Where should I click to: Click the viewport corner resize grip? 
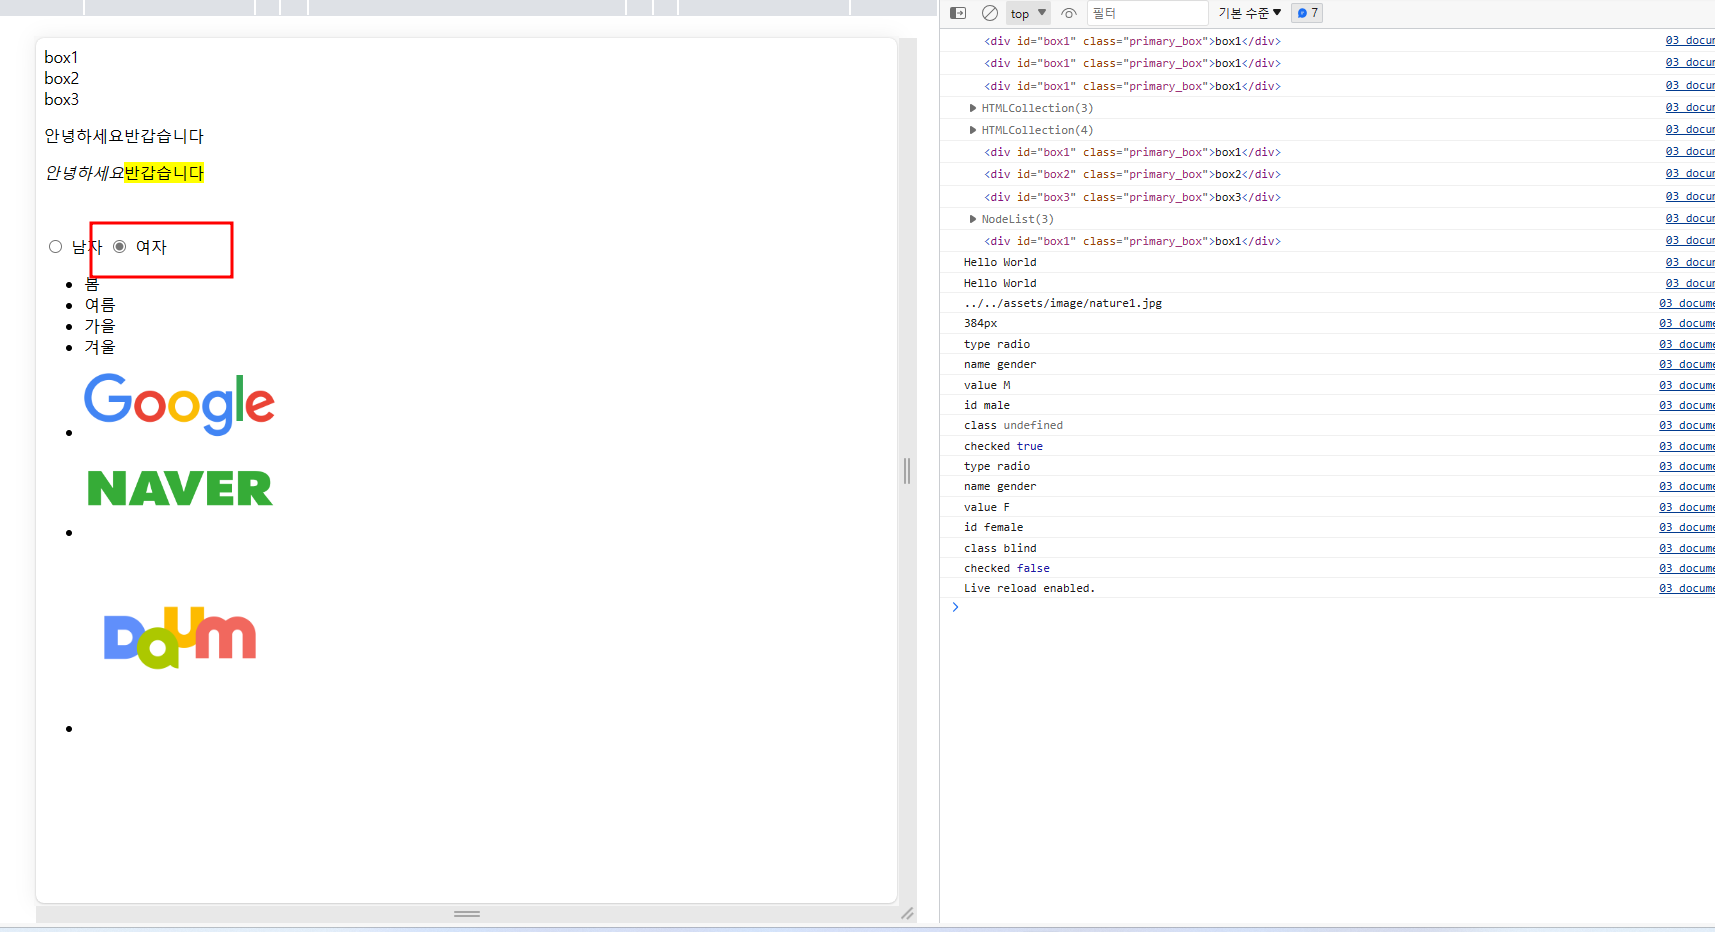(x=907, y=914)
